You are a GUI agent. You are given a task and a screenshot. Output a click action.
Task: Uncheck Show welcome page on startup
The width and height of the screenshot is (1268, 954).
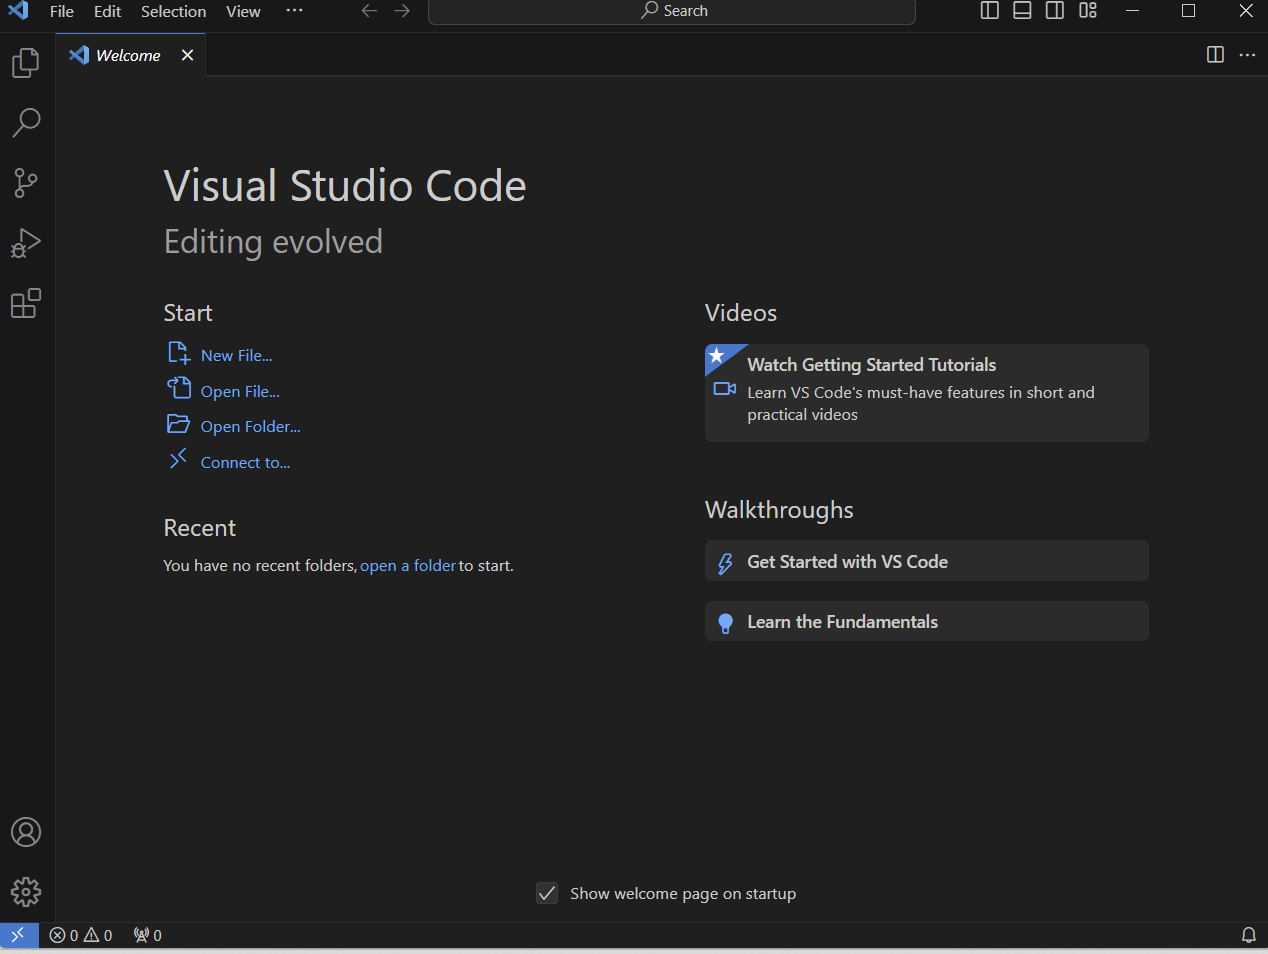click(547, 893)
